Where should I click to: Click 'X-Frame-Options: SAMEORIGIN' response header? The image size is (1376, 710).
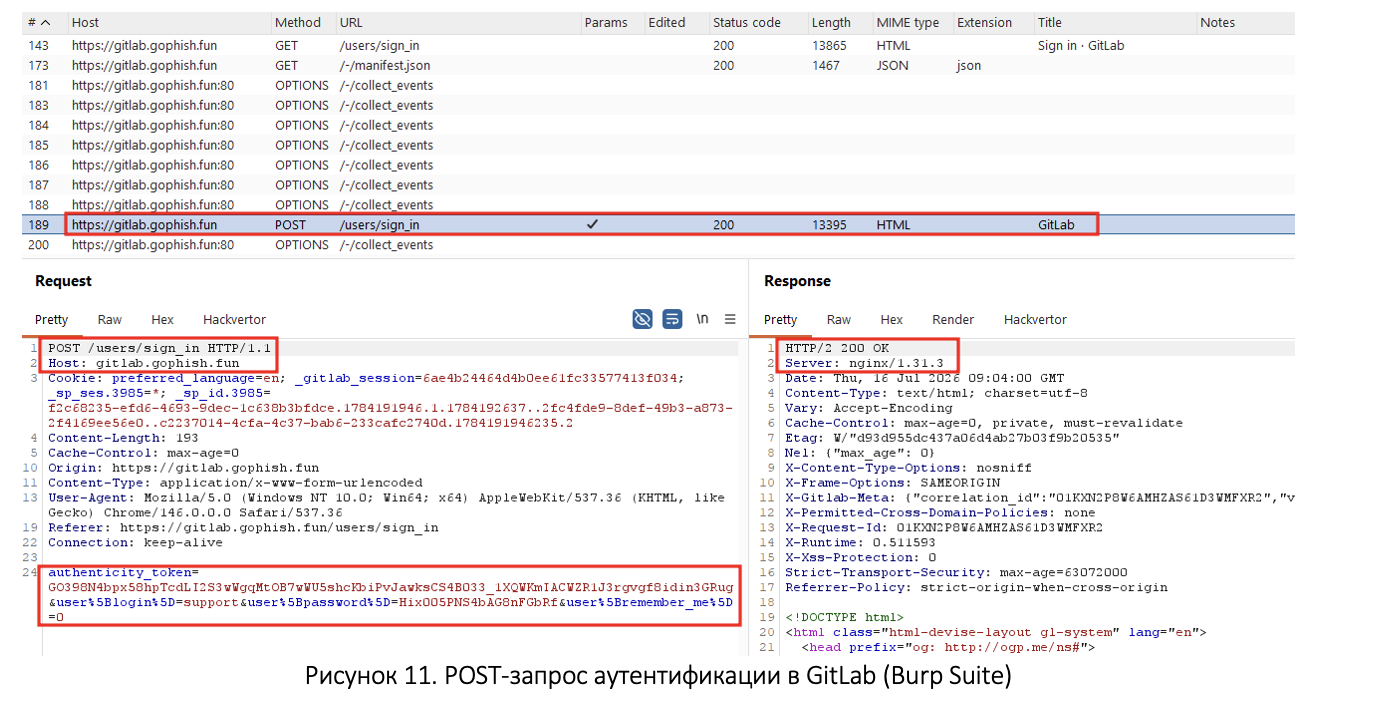click(893, 483)
